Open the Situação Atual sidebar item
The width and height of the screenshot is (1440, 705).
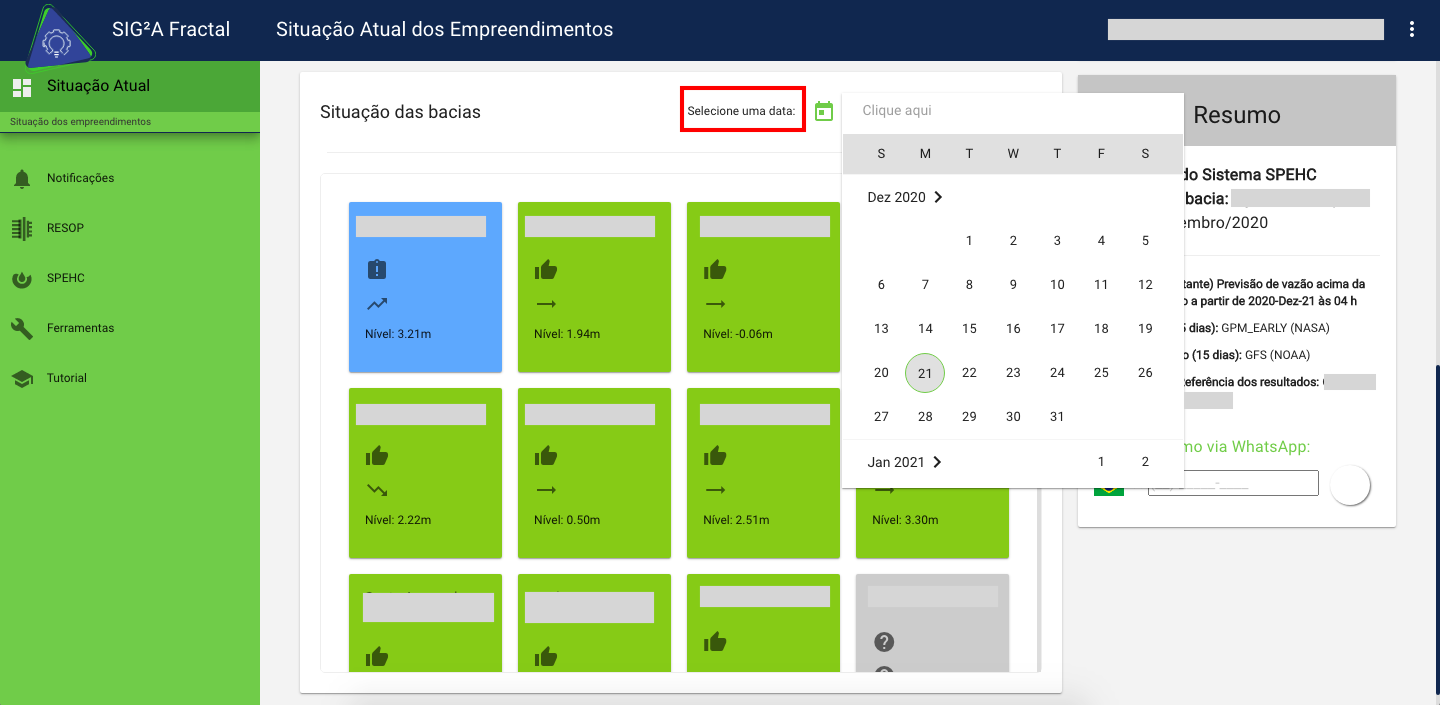pos(130,86)
